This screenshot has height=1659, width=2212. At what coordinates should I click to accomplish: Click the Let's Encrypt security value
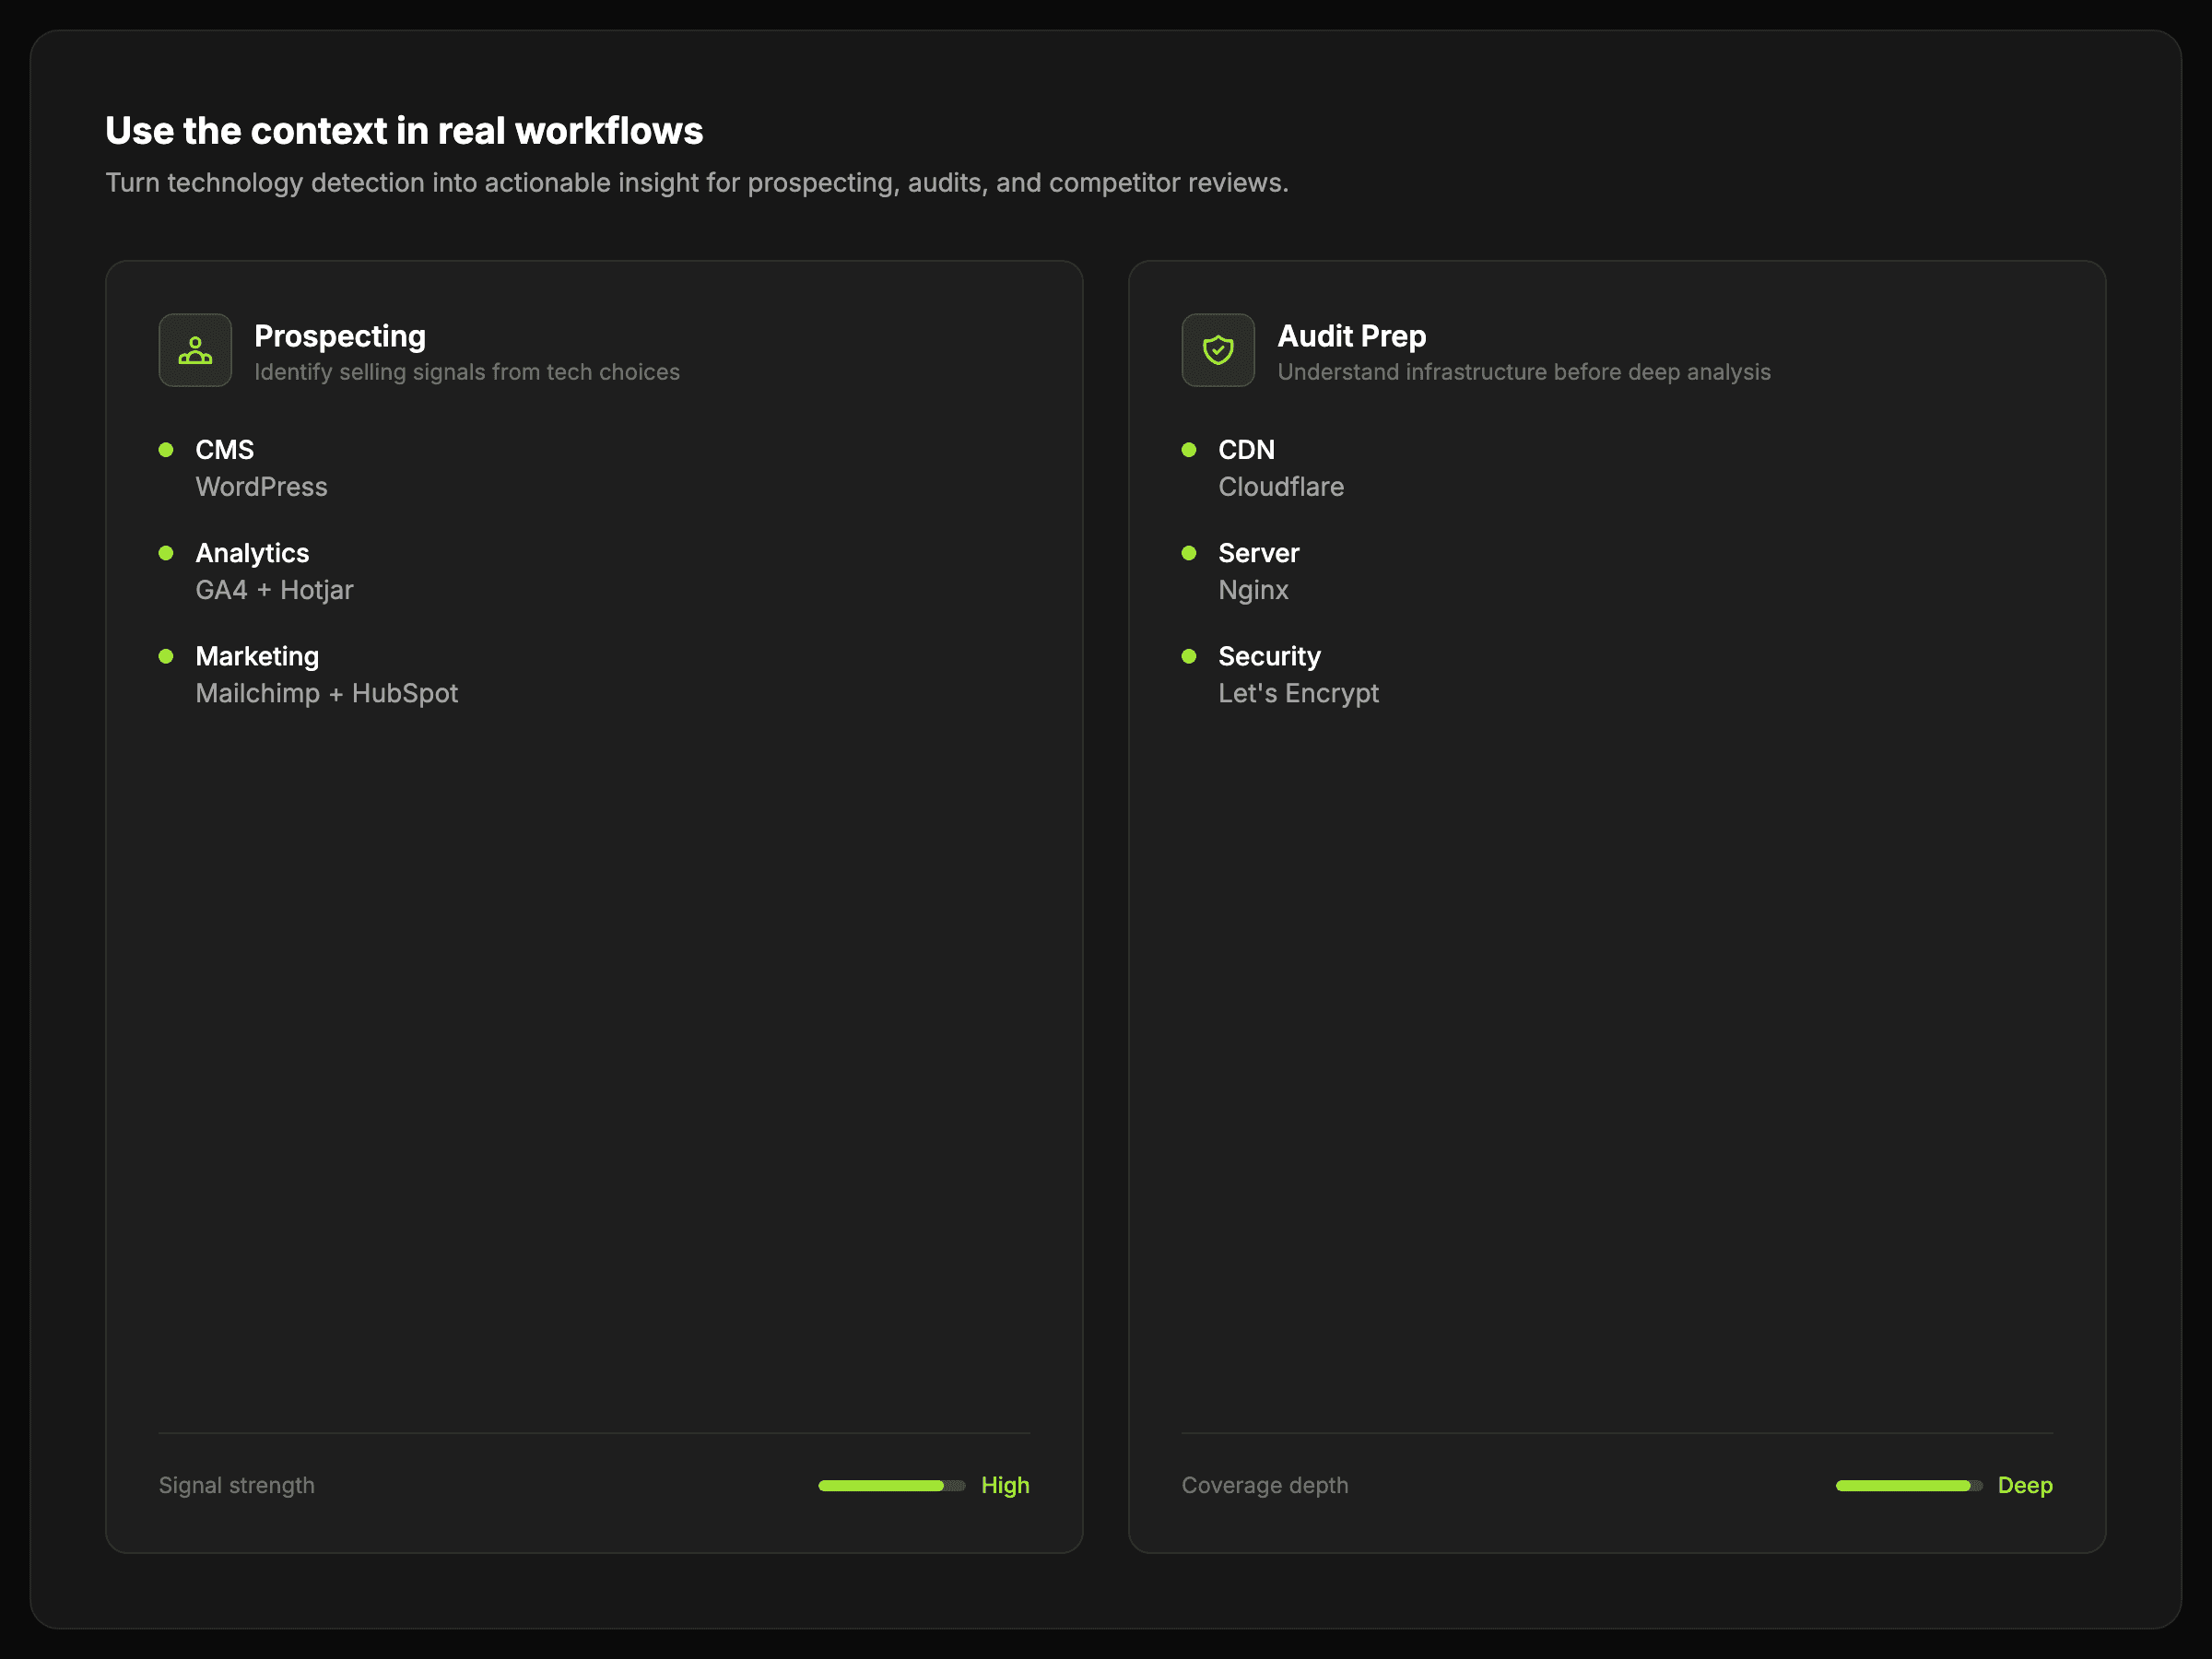point(1298,693)
